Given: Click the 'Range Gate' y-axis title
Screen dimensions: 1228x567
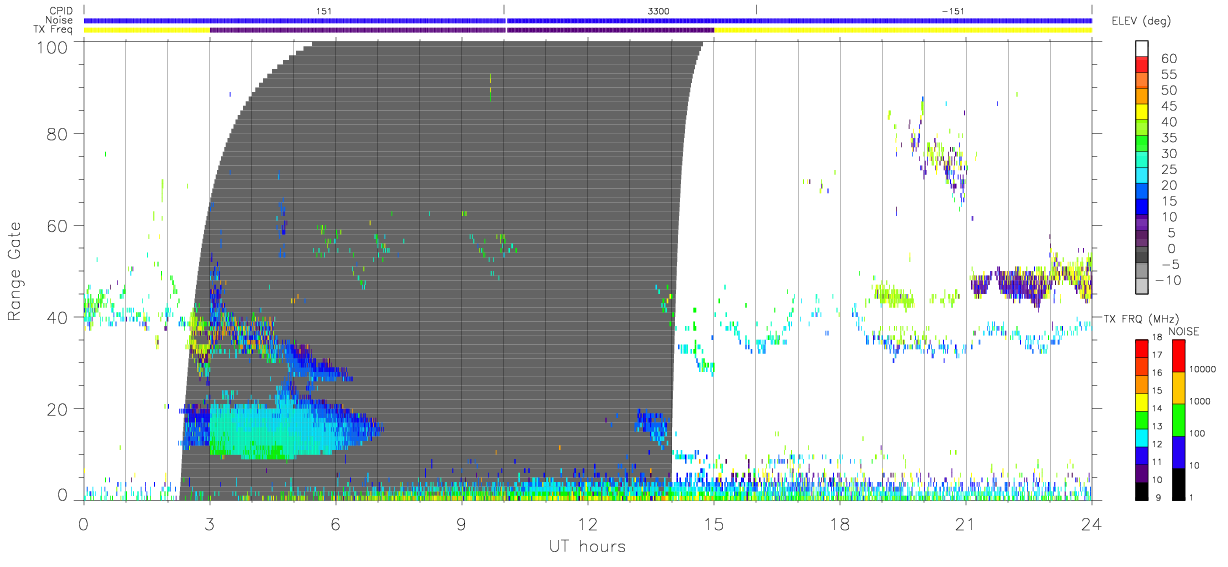Looking at the screenshot, I should click(17, 270).
